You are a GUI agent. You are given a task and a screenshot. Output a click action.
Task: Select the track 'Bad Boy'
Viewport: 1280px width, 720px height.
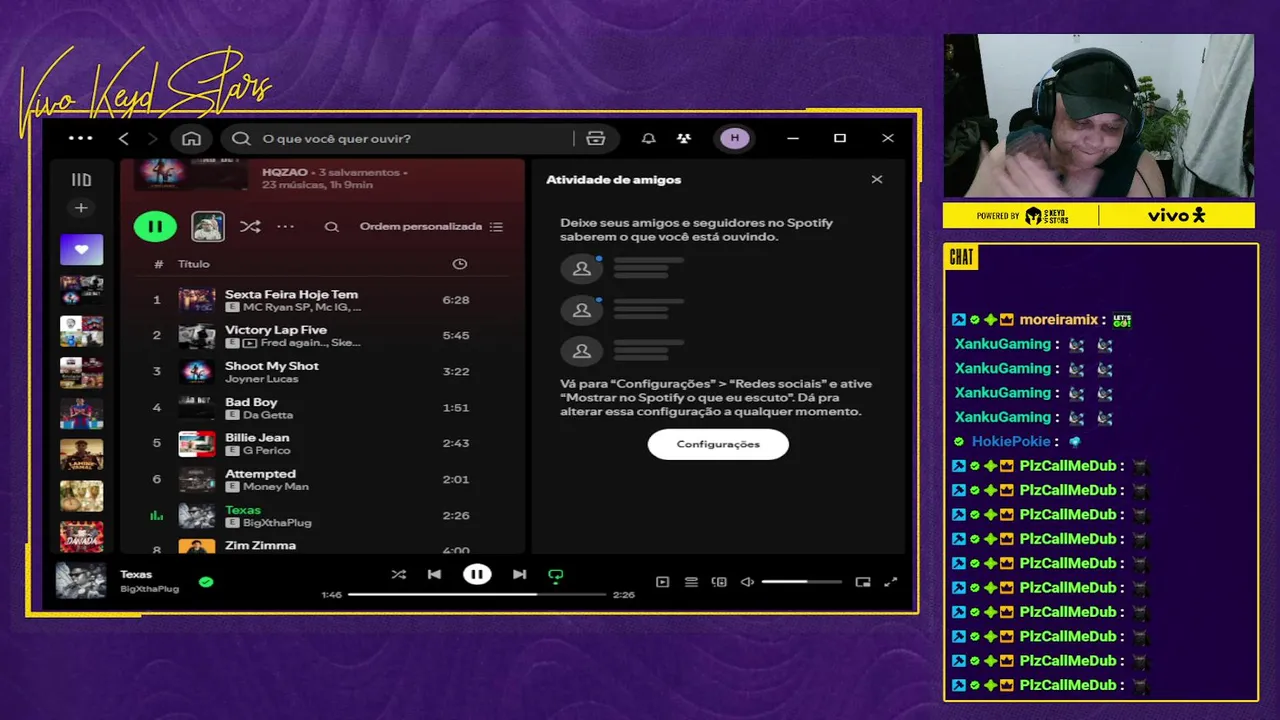click(251, 402)
